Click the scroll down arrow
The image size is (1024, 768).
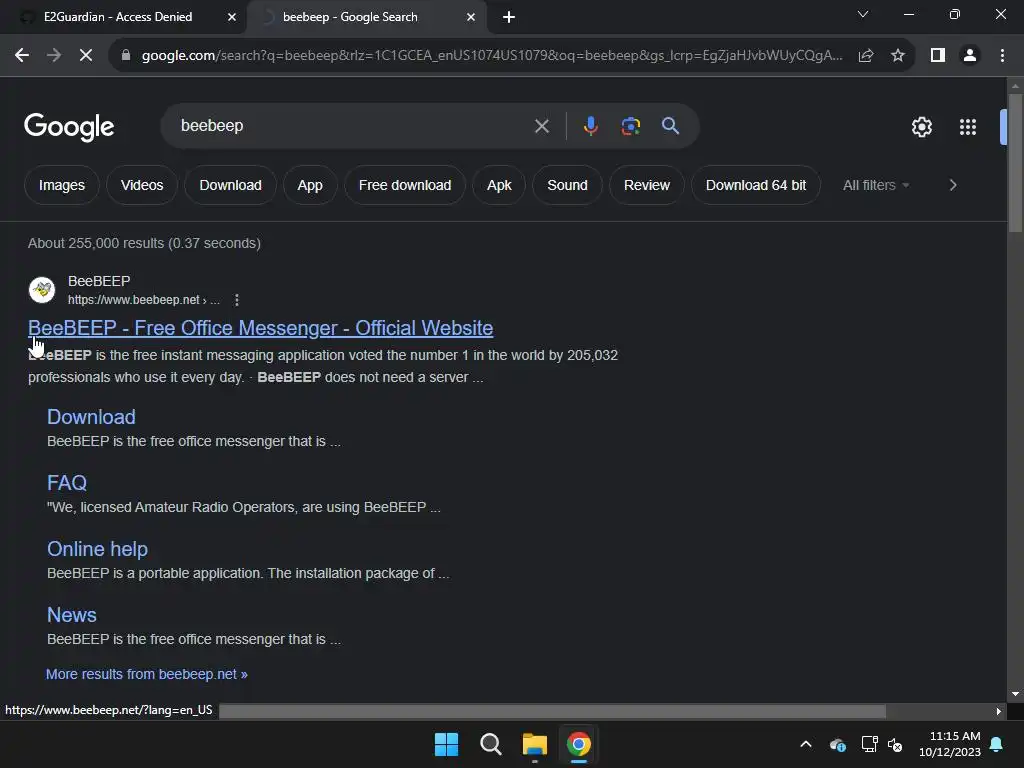click(x=1015, y=694)
